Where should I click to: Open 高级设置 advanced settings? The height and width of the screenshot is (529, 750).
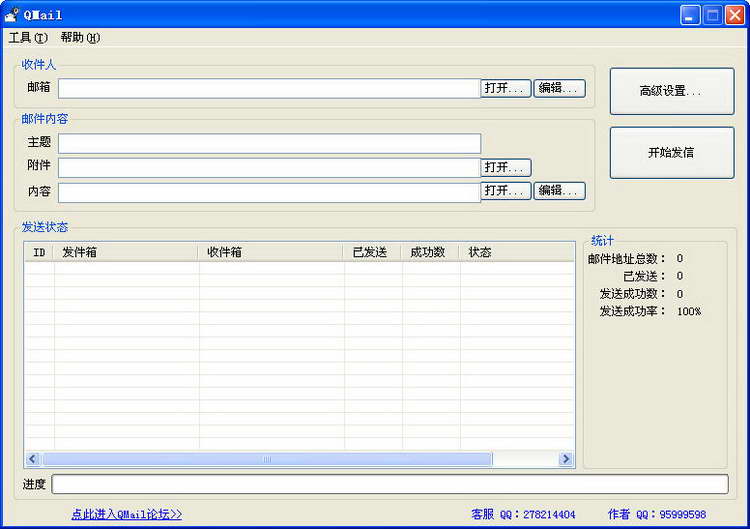pyautogui.click(x=672, y=91)
